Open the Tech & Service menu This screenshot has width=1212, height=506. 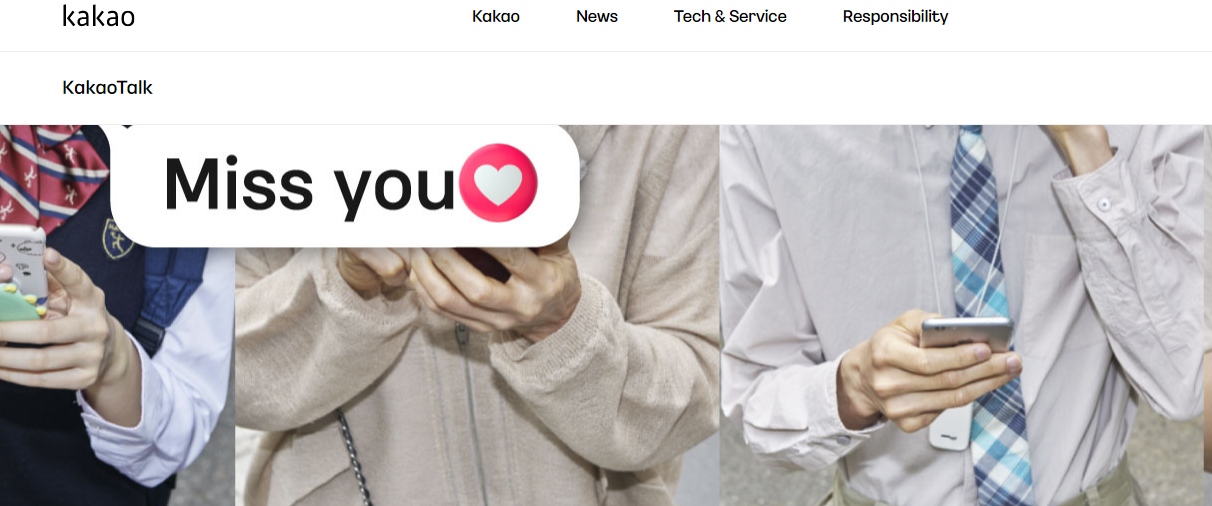click(x=730, y=16)
